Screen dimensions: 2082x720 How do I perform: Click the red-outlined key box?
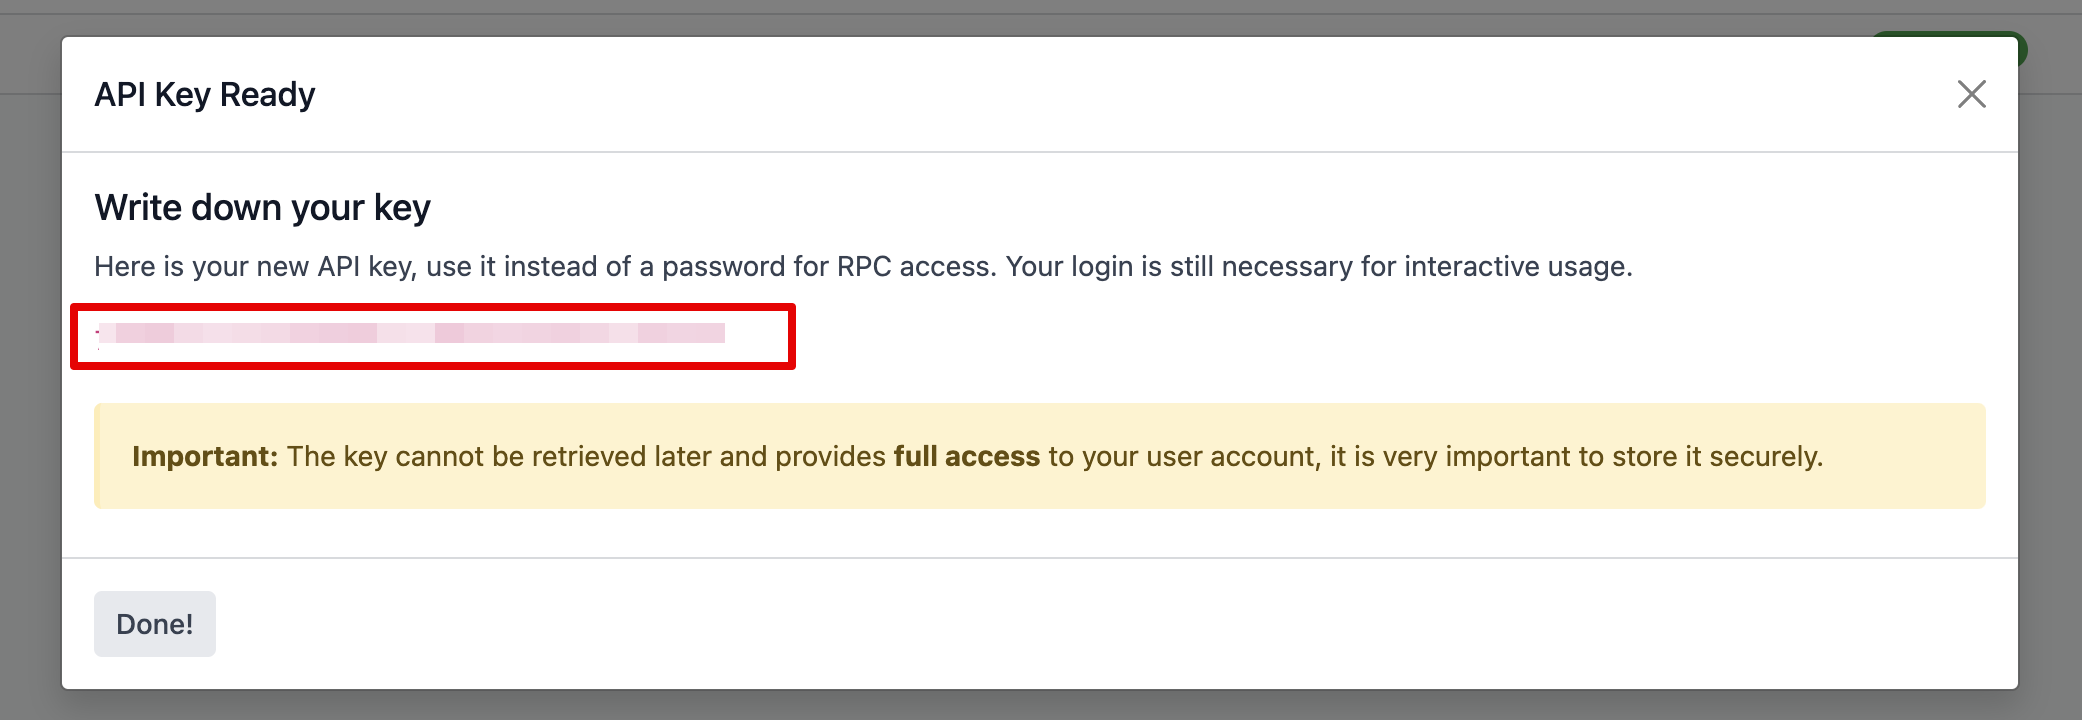coord(760,337)
